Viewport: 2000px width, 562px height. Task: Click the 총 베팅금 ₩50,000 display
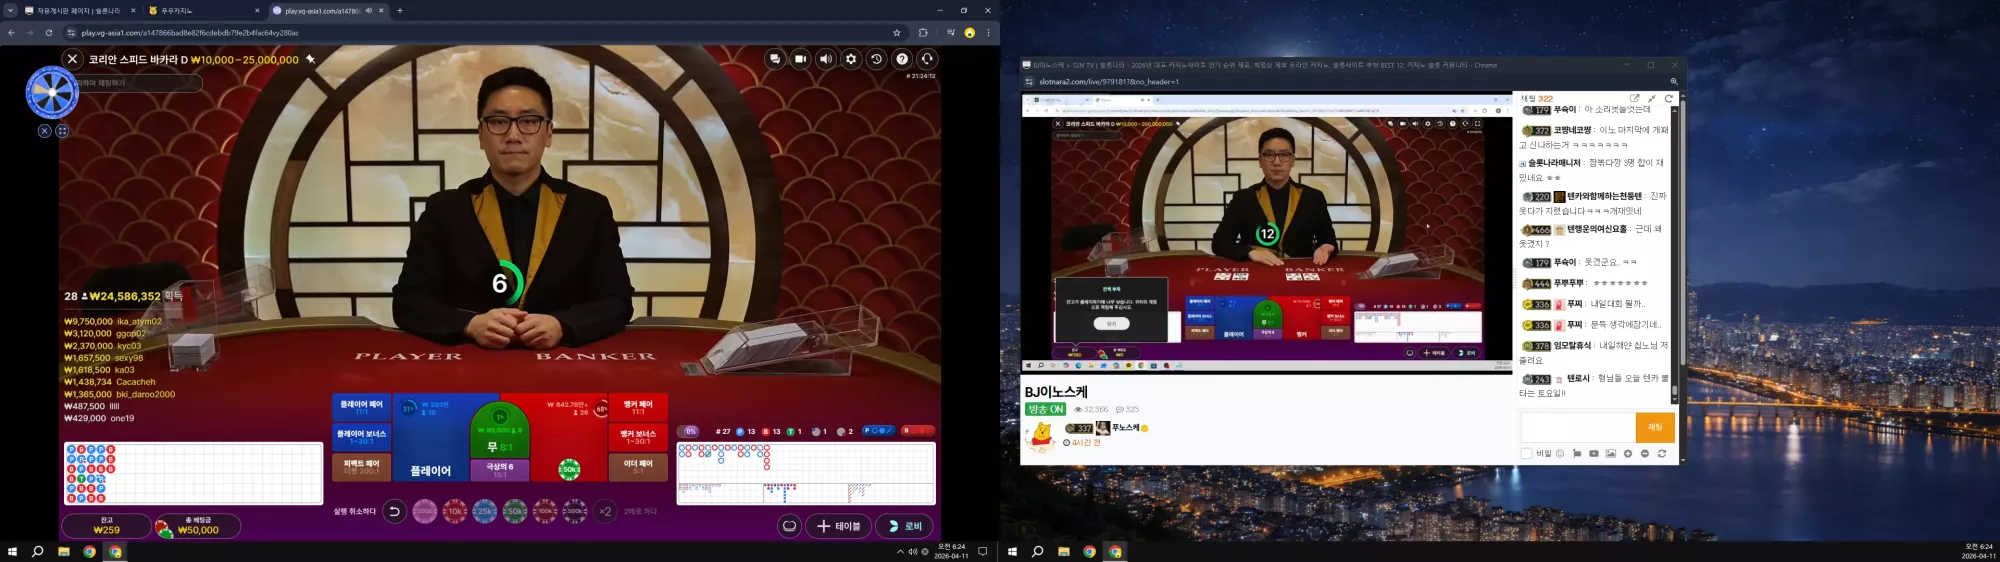coord(198,526)
